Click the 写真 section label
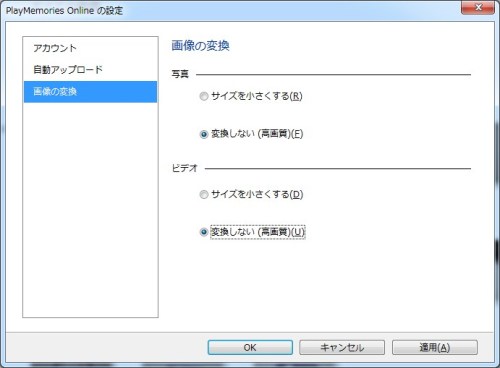Viewport: 500px width, 368px height. click(180, 74)
